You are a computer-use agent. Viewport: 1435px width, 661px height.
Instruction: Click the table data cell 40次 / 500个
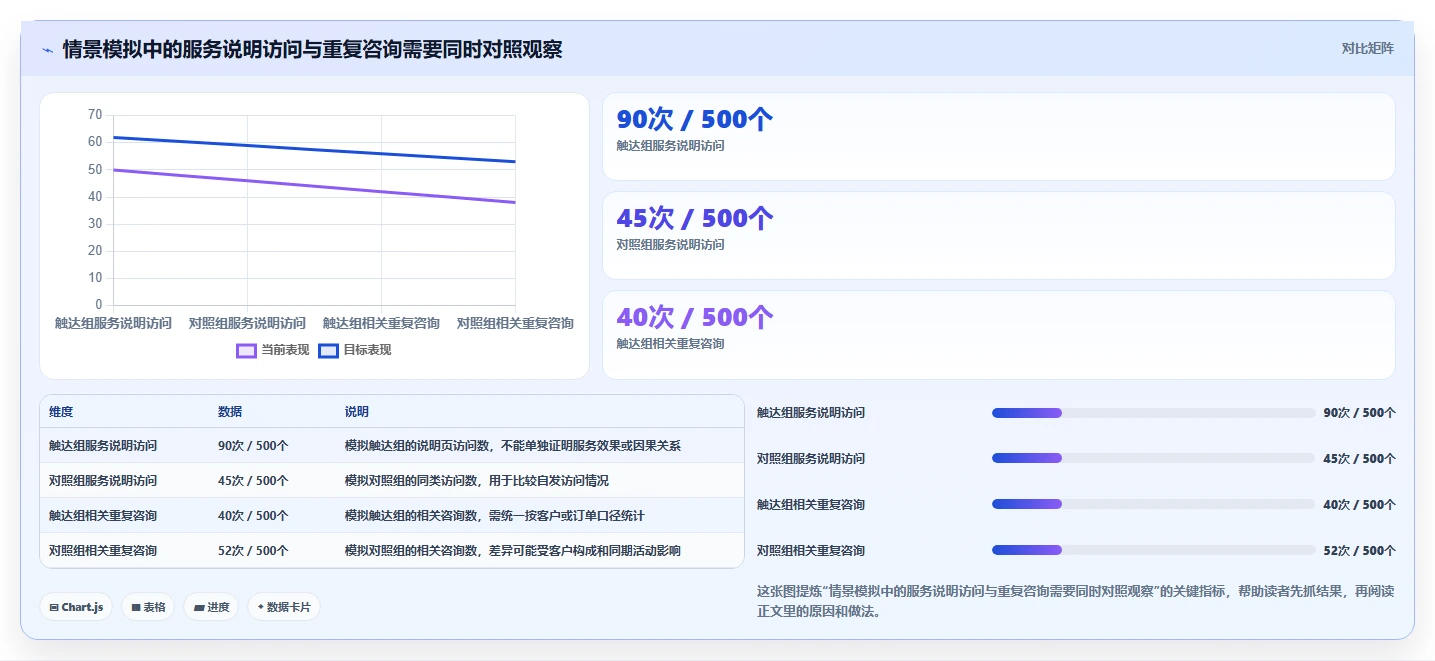click(x=253, y=516)
